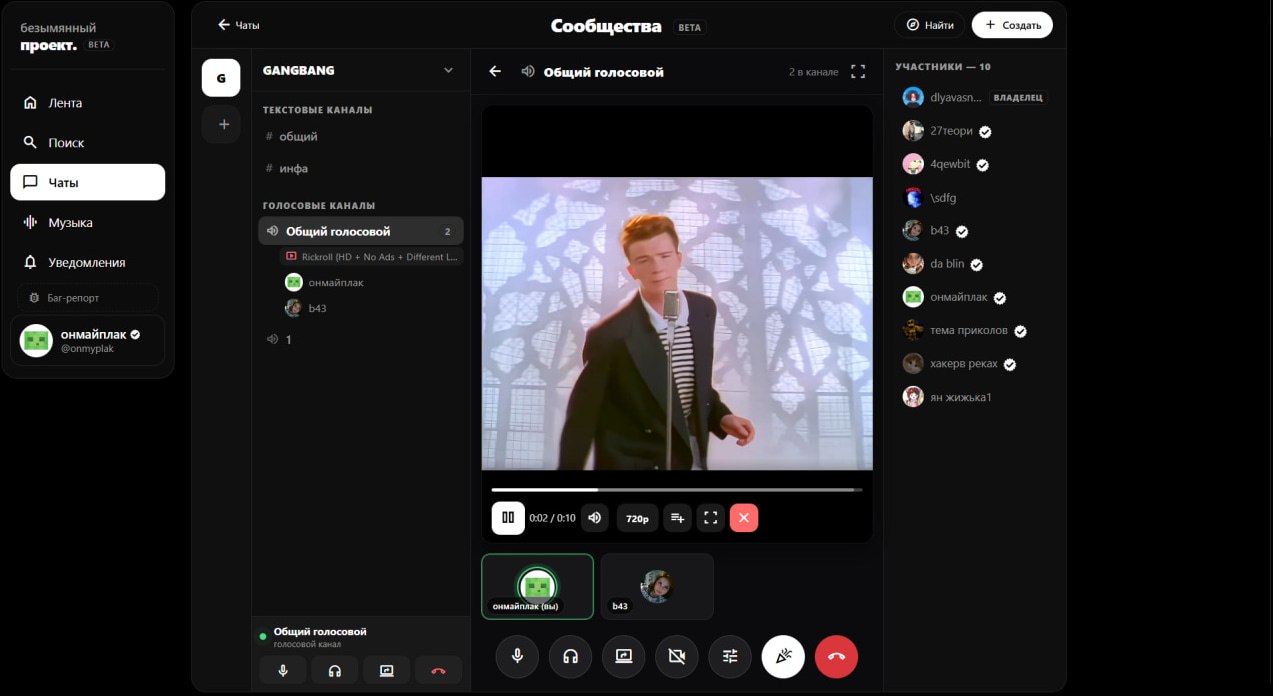This screenshot has width=1273, height=696.
Task: Select the G community server icon
Action: pos(221,78)
